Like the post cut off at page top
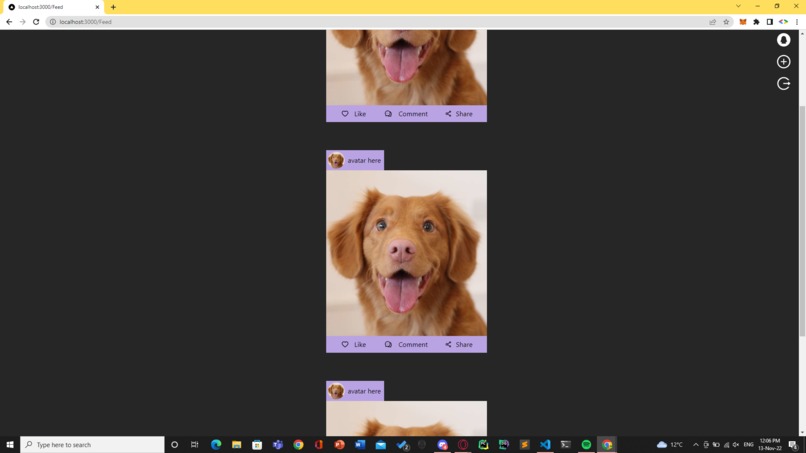The width and height of the screenshot is (806, 453). [354, 114]
